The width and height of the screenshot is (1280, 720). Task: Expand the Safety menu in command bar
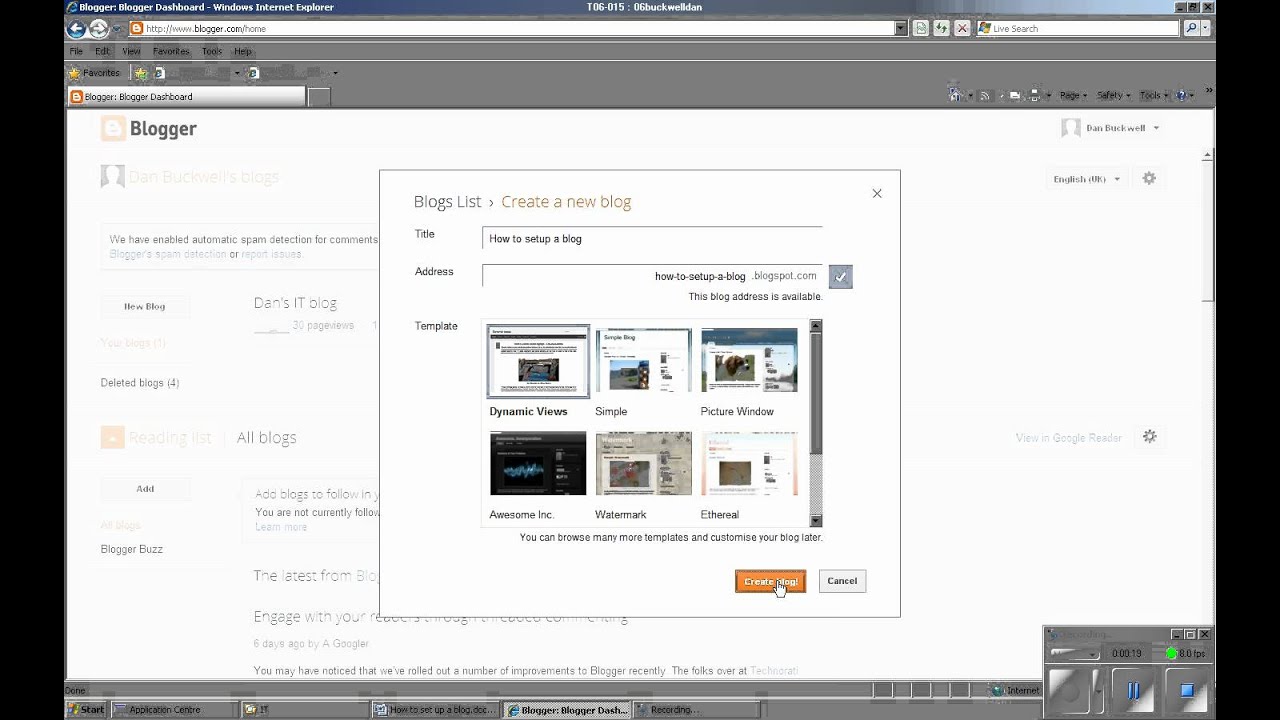1114,96
